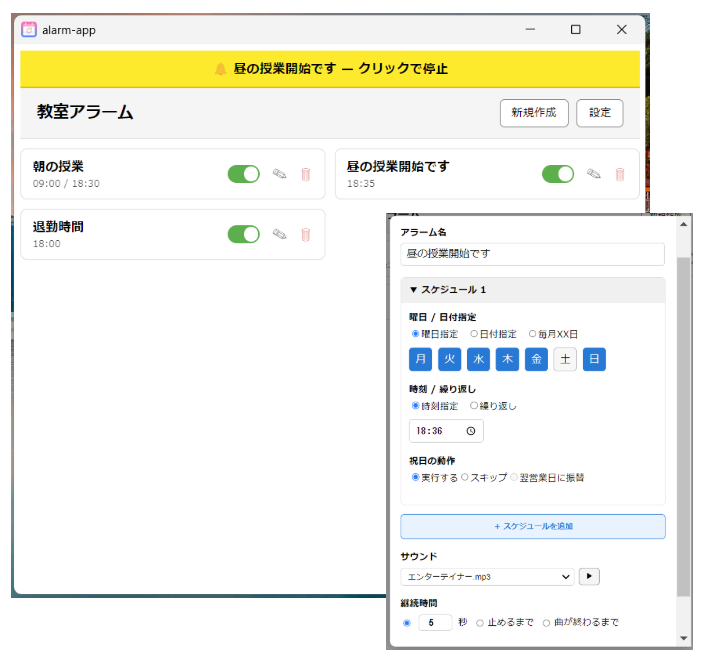
Task: Toggle the 昼の授業開始です alarm switch
Action: [558, 174]
